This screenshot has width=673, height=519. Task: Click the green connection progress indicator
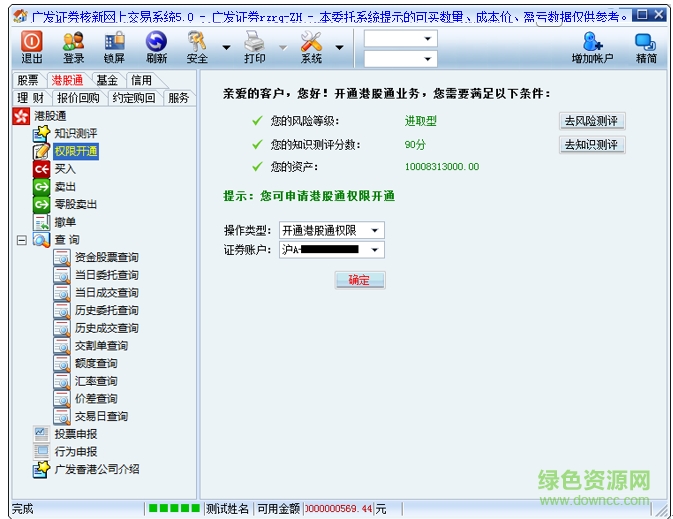(174, 509)
